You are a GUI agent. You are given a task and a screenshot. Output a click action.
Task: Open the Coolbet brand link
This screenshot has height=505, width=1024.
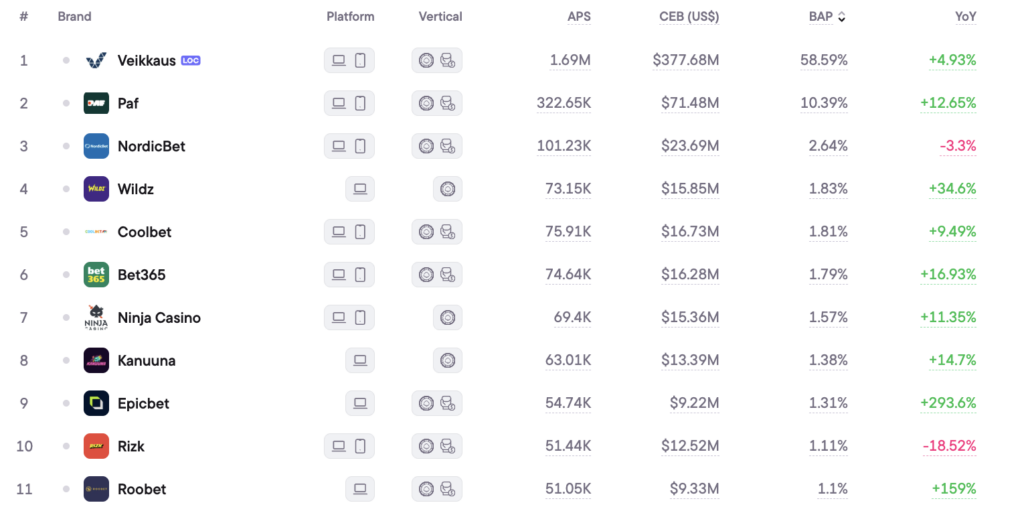[x=144, y=232]
